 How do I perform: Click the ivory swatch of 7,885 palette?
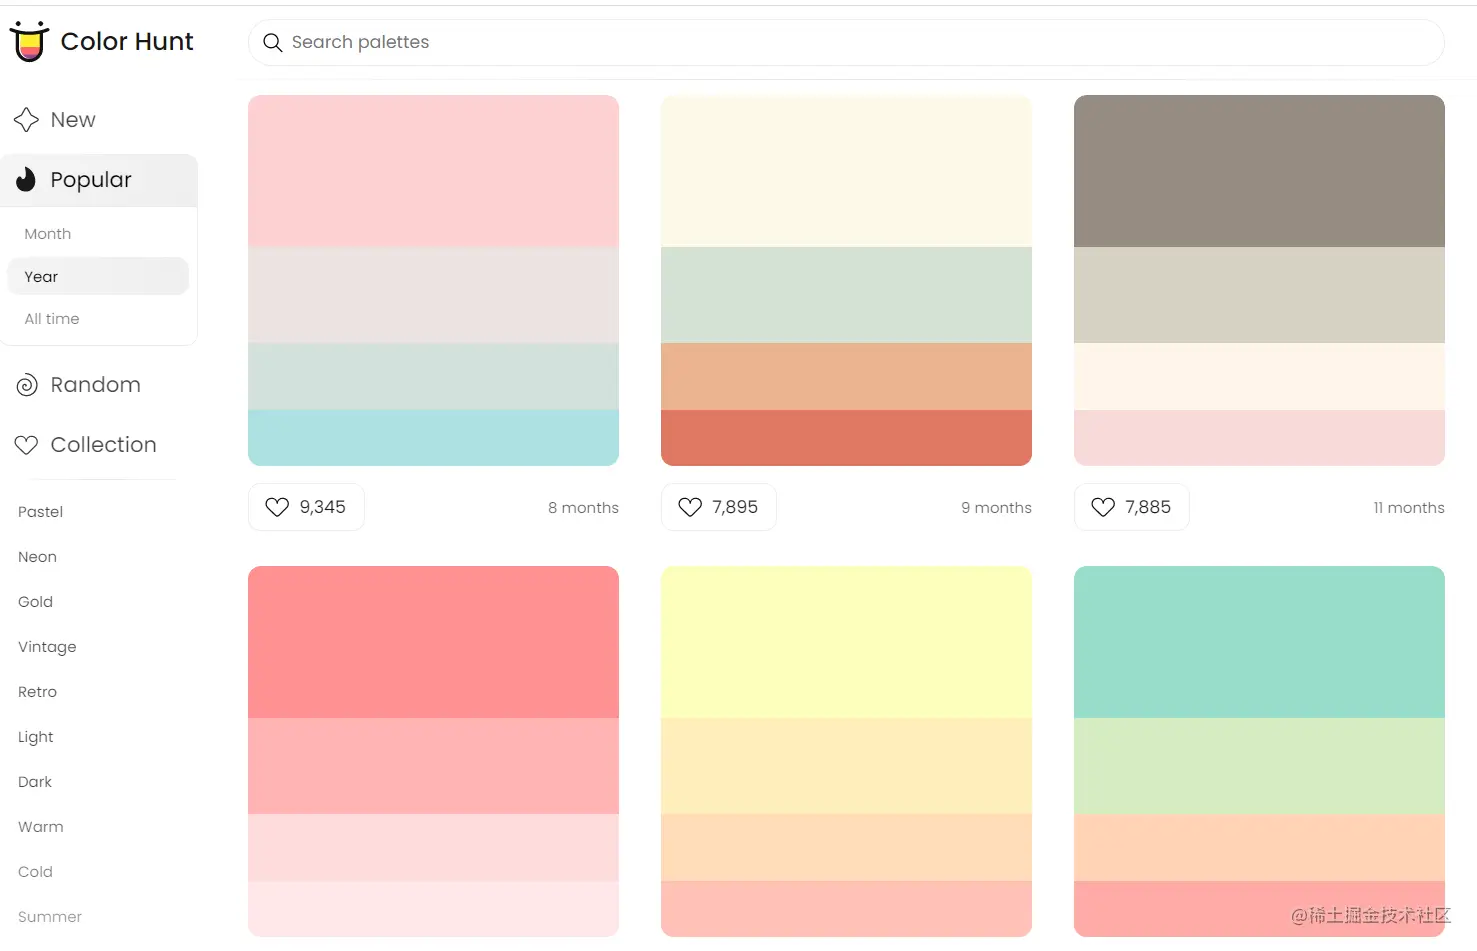point(1259,376)
